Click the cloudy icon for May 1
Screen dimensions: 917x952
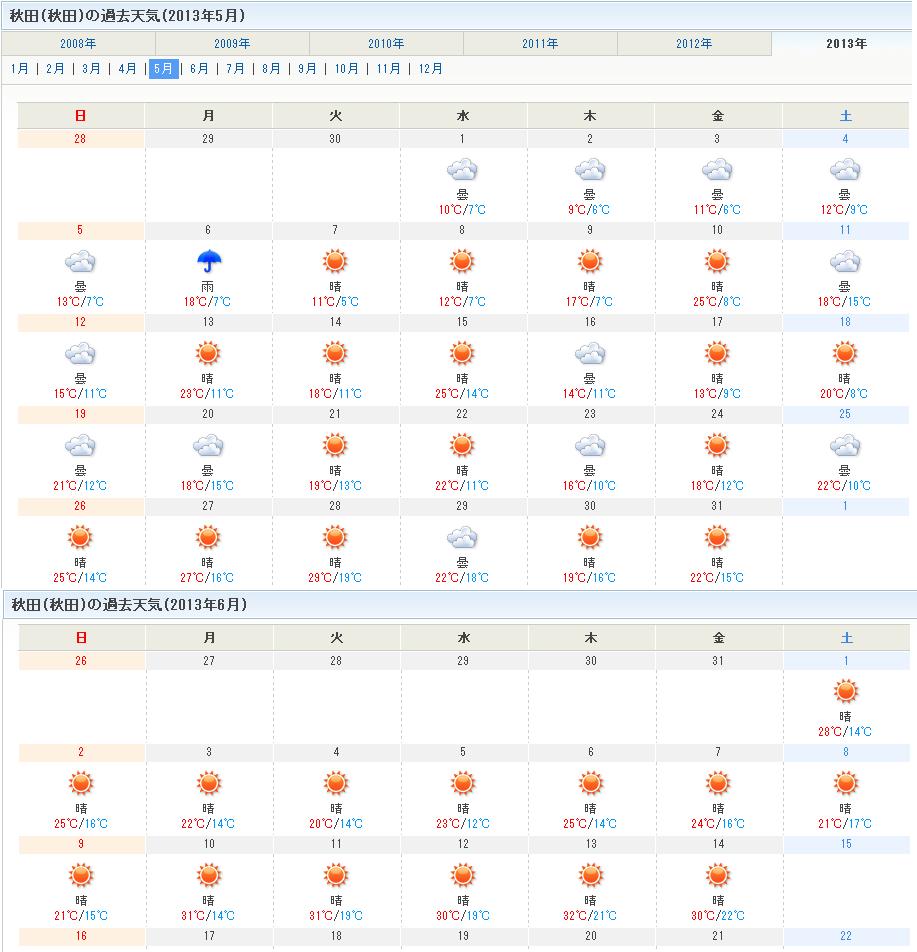(x=462, y=170)
